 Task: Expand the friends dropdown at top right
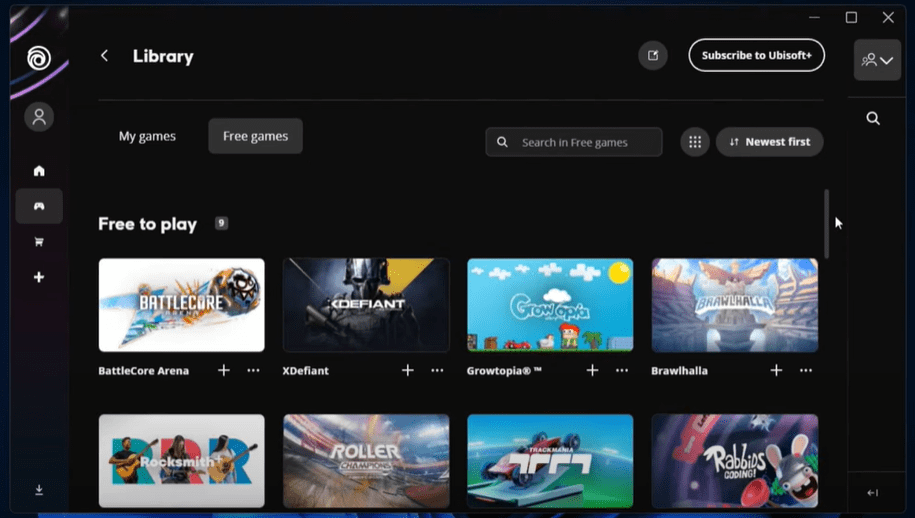click(x=877, y=60)
